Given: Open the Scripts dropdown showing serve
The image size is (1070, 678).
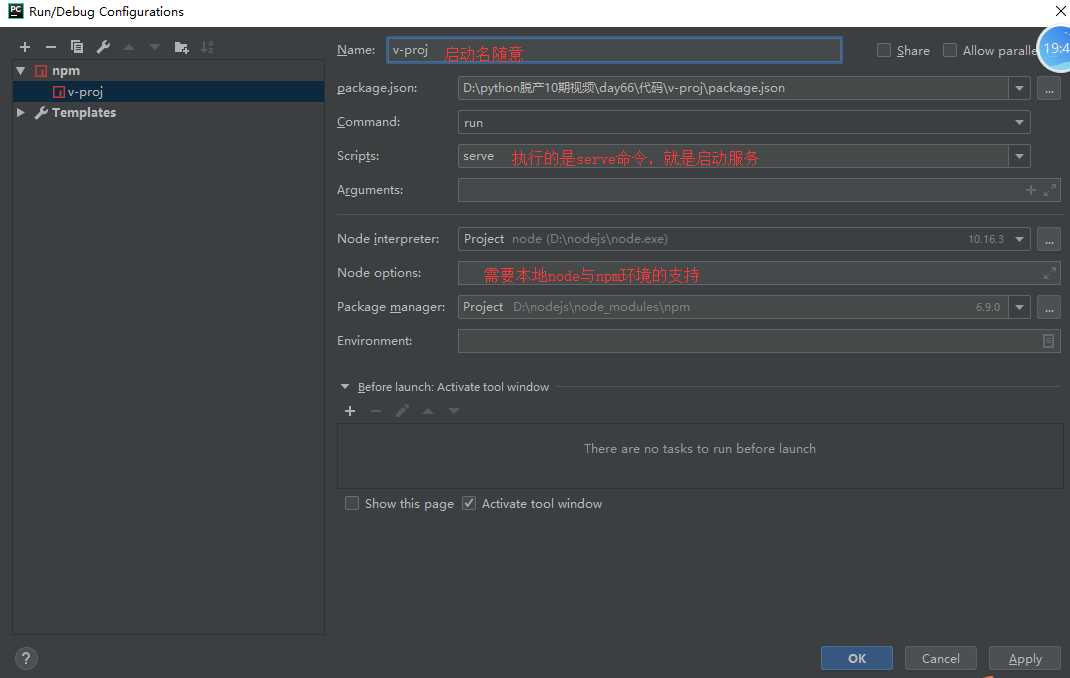Looking at the screenshot, I should click(x=1020, y=156).
